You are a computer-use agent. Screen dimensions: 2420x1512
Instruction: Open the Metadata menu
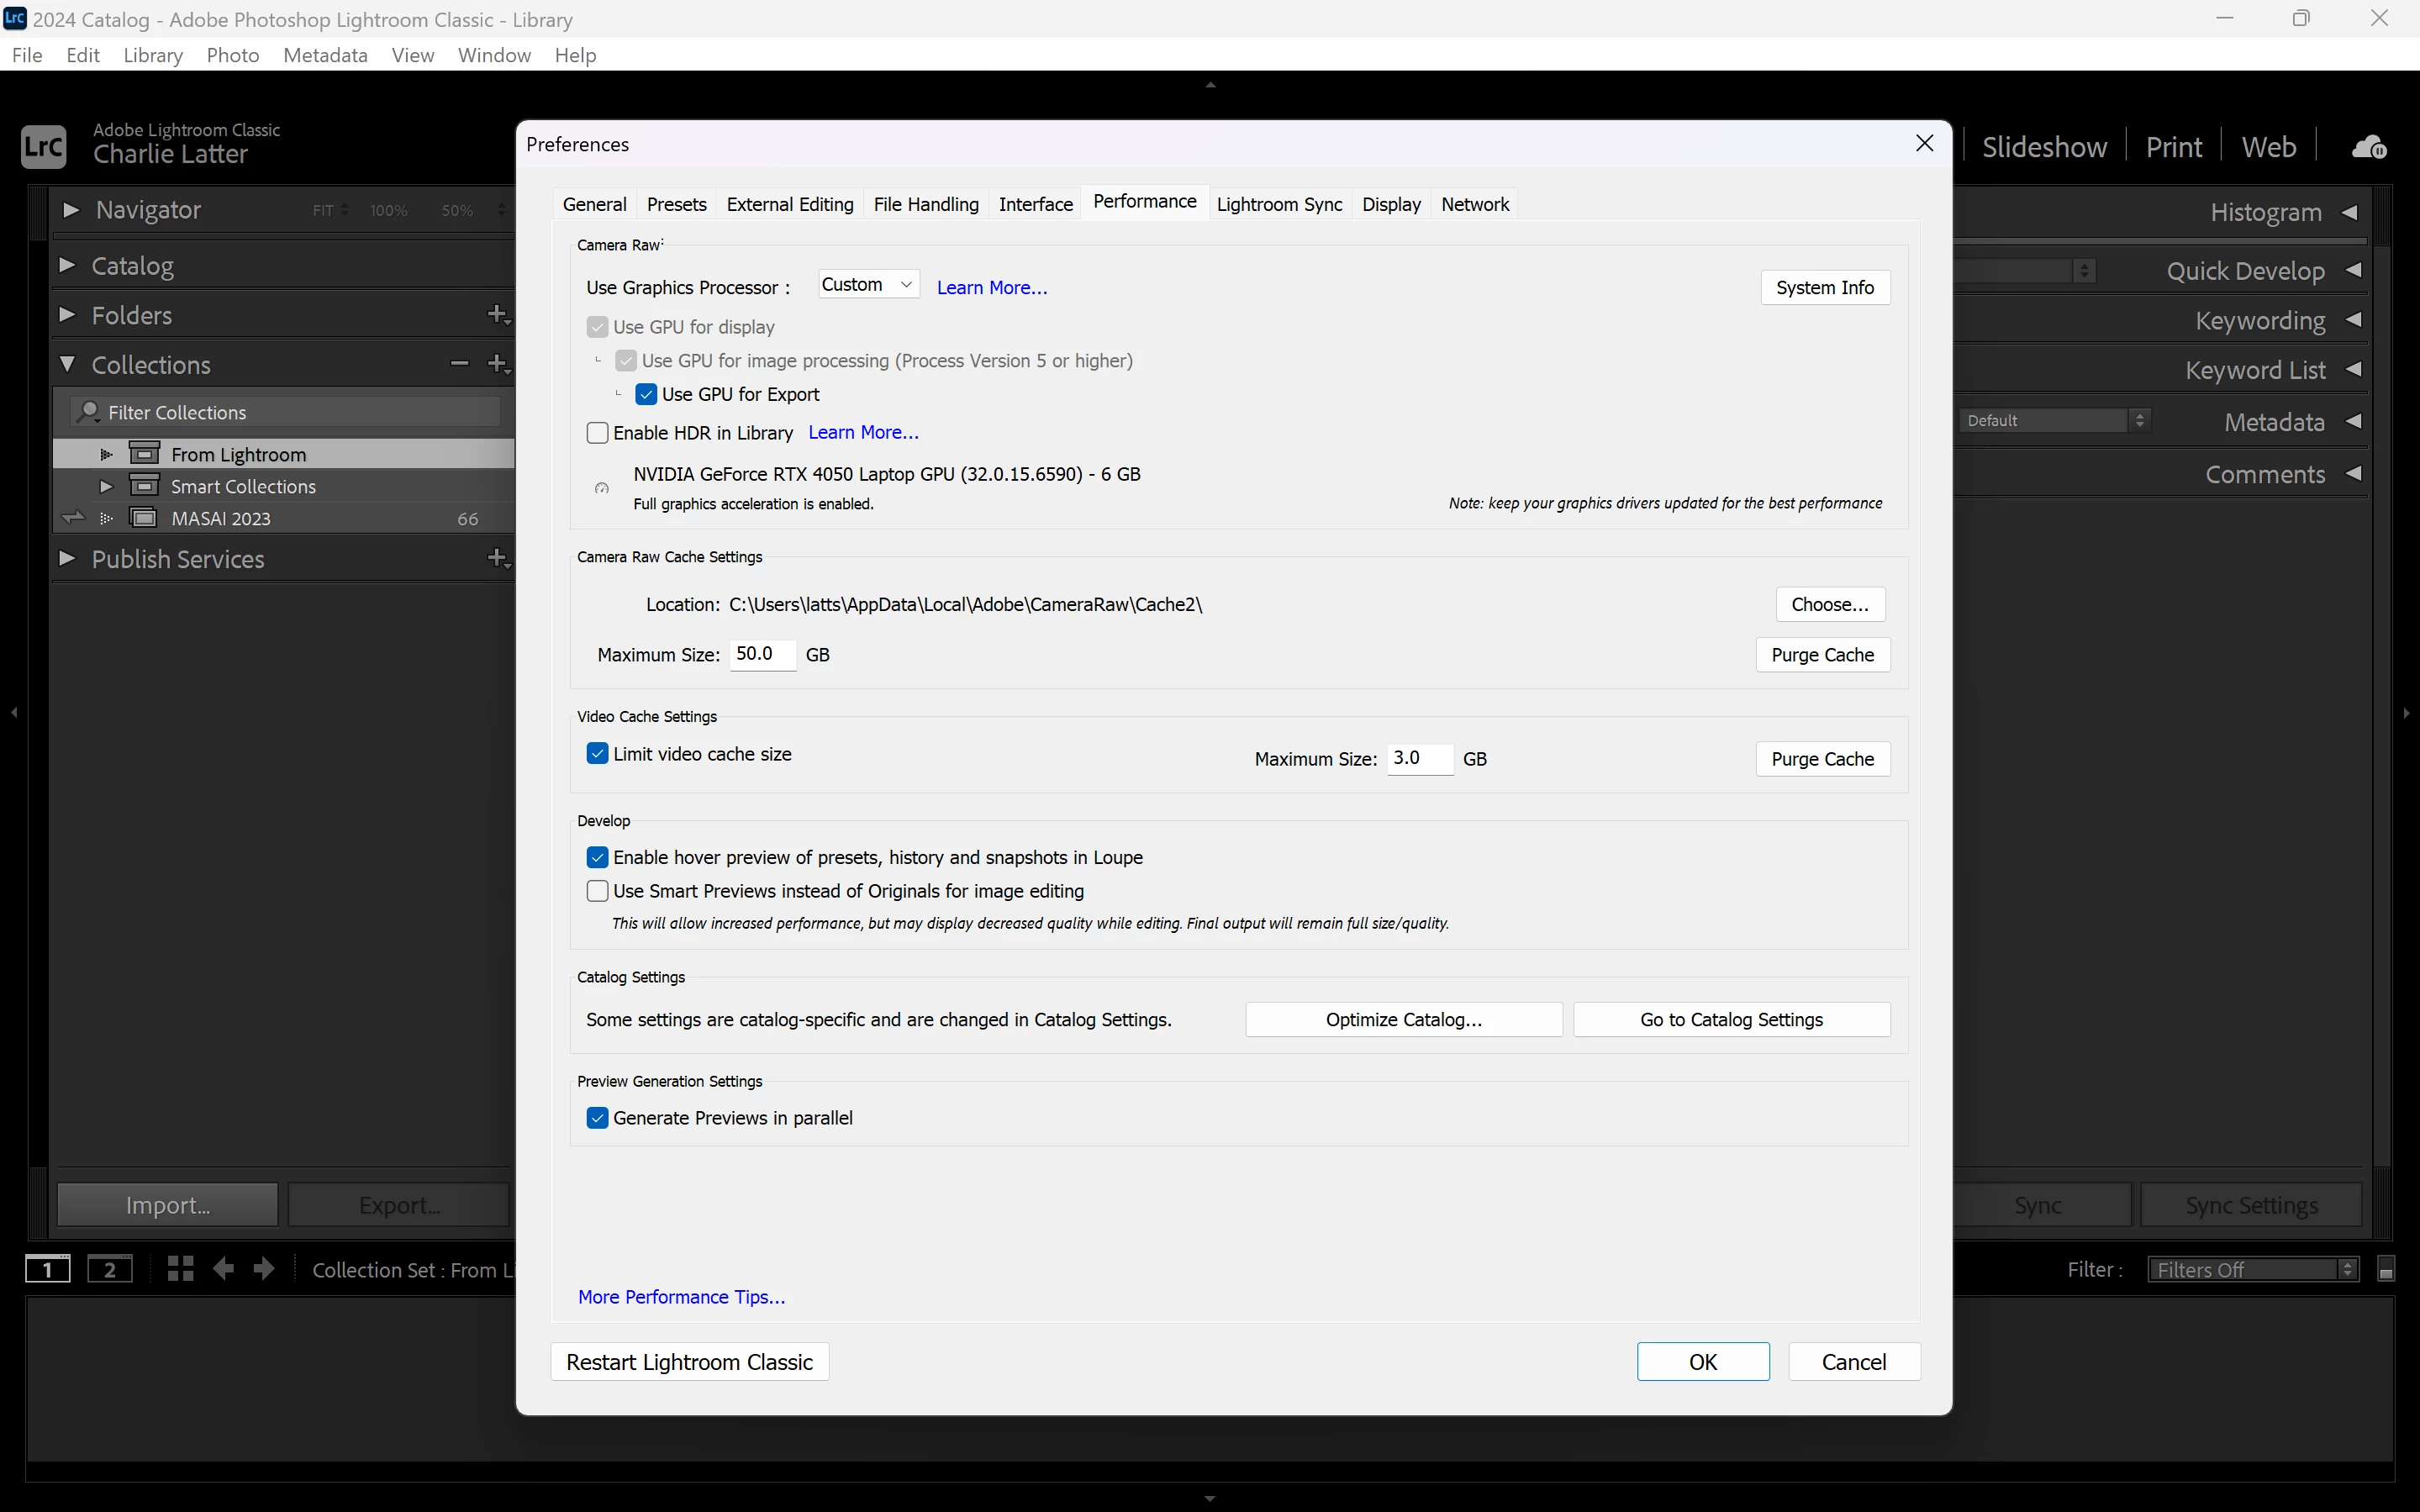[x=325, y=55]
